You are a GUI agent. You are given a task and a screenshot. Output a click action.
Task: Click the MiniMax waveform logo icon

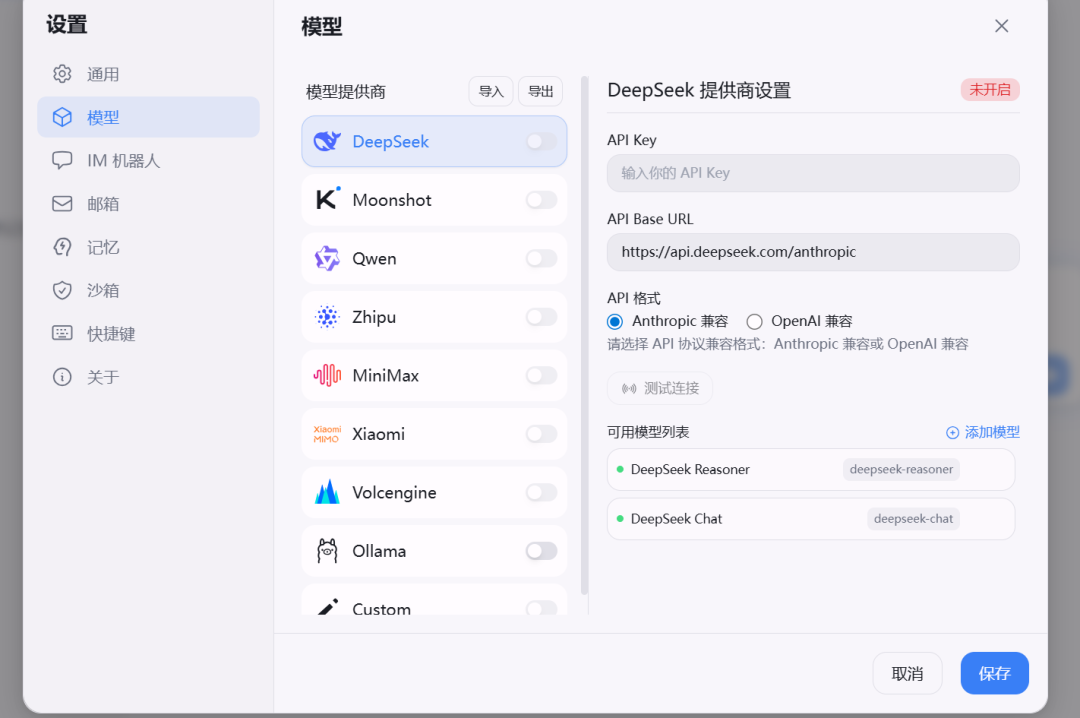coord(327,376)
